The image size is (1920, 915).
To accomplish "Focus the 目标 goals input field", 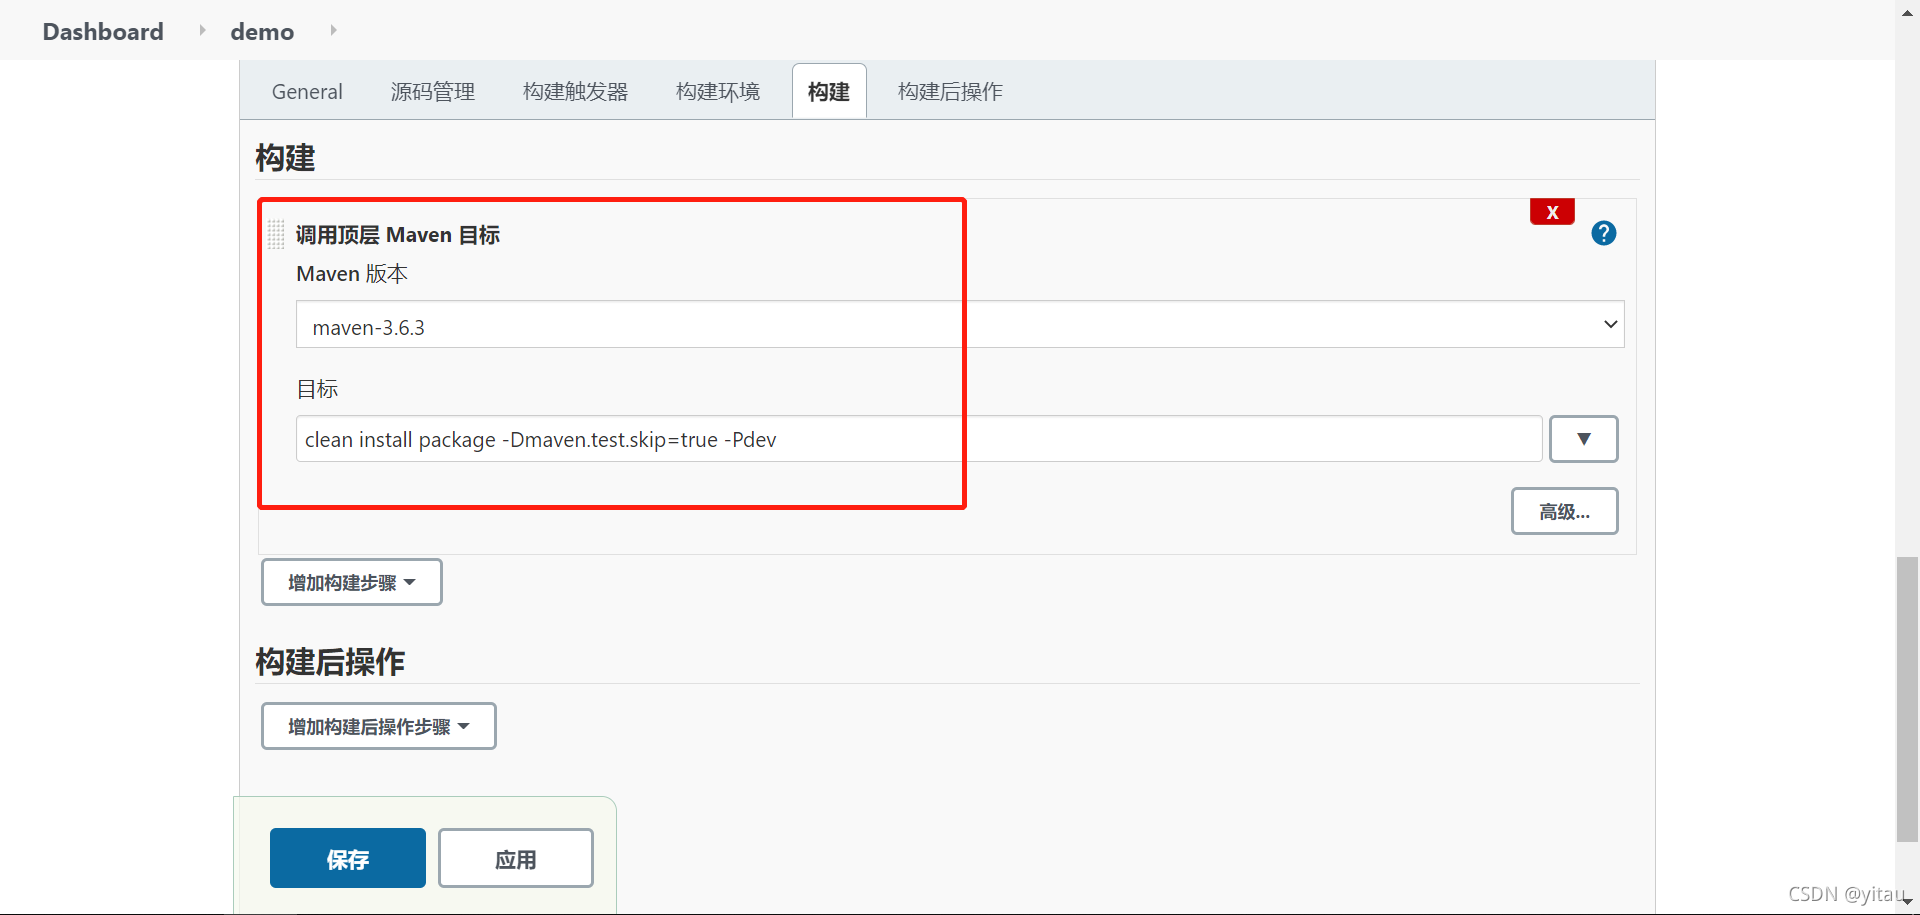I will click(x=919, y=439).
